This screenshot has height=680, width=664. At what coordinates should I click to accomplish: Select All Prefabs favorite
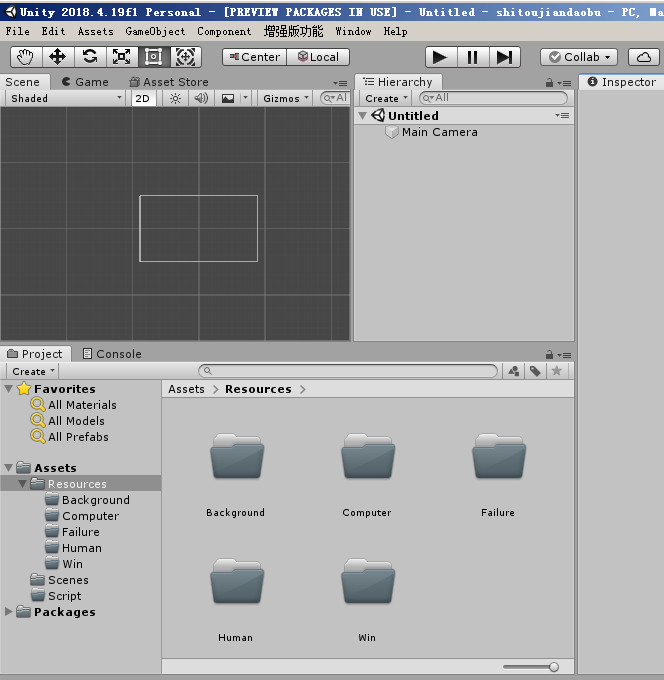81,437
